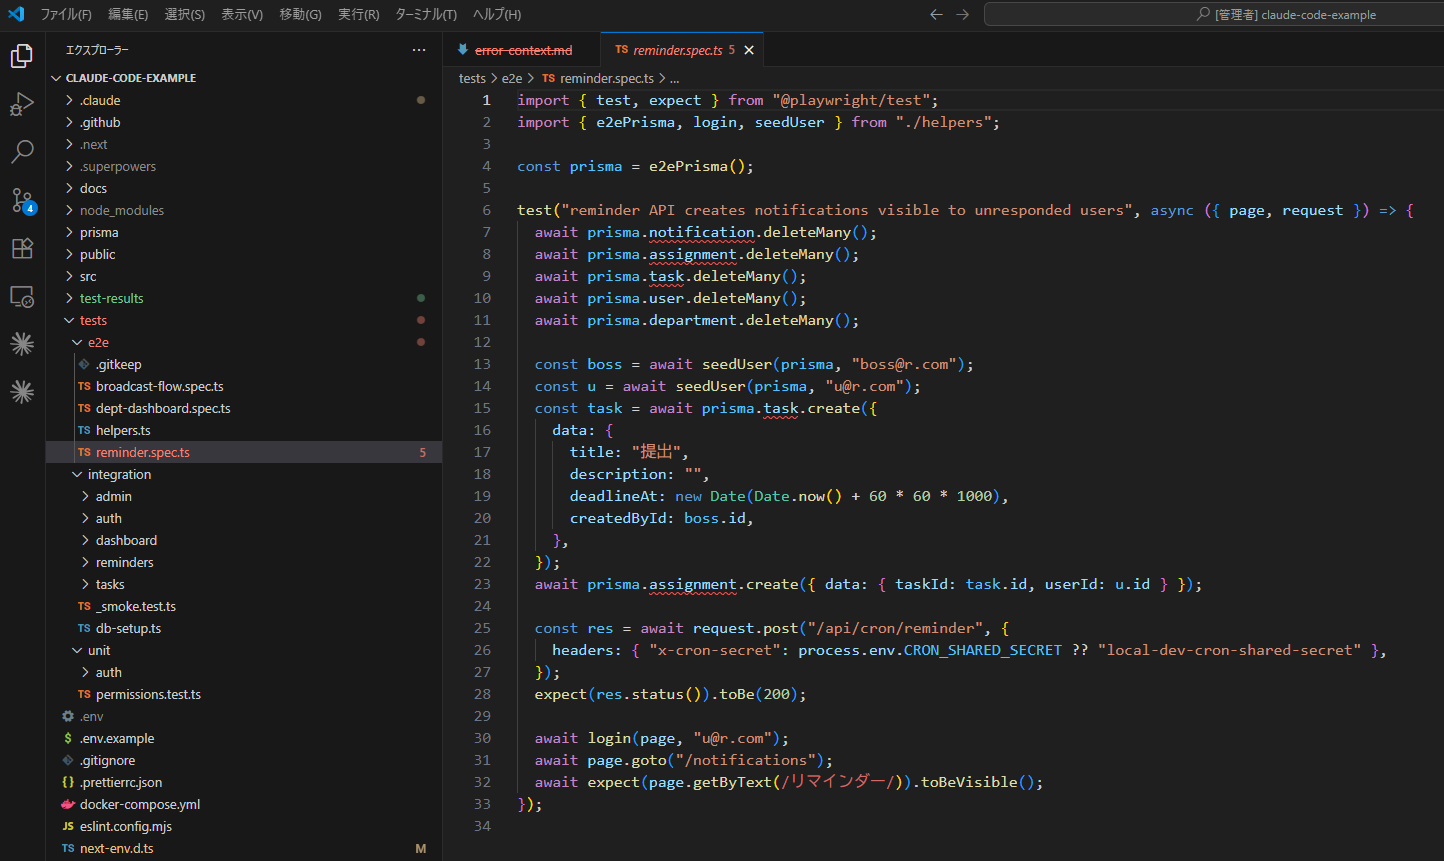Open the 表示(V) menu
This screenshot has width=1444, height=861.
242,14
